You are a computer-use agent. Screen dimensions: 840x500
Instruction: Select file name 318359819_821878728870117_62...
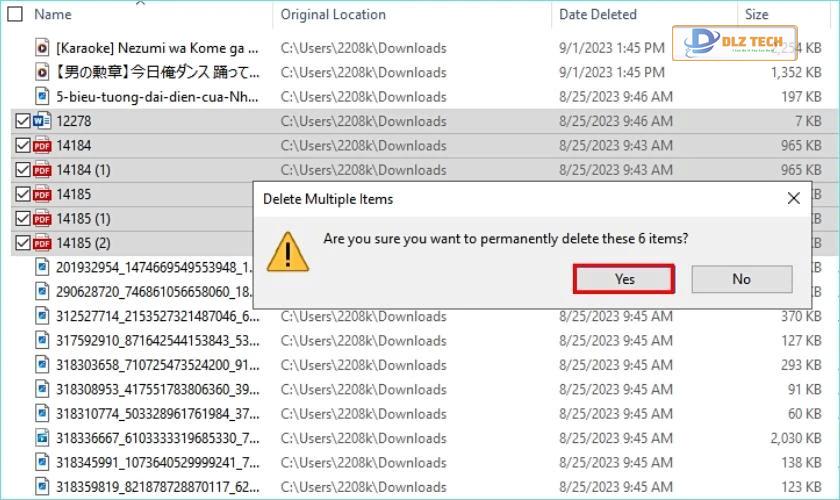pos(158,487)
